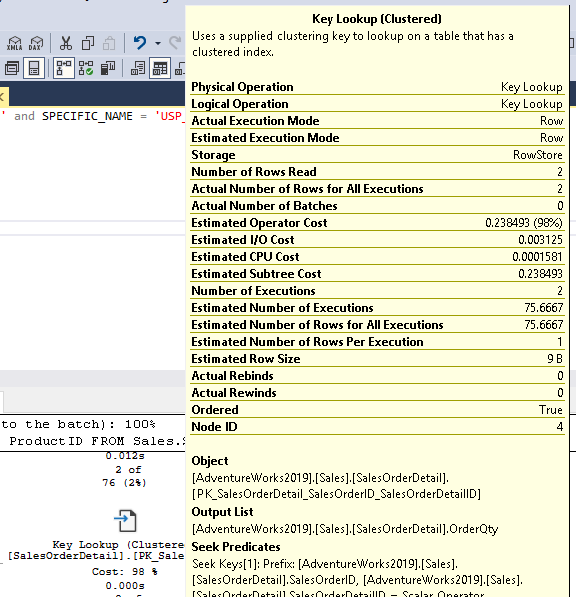
Task: Open the Undo history dropdown arrow
Action: tap(158, 43)
